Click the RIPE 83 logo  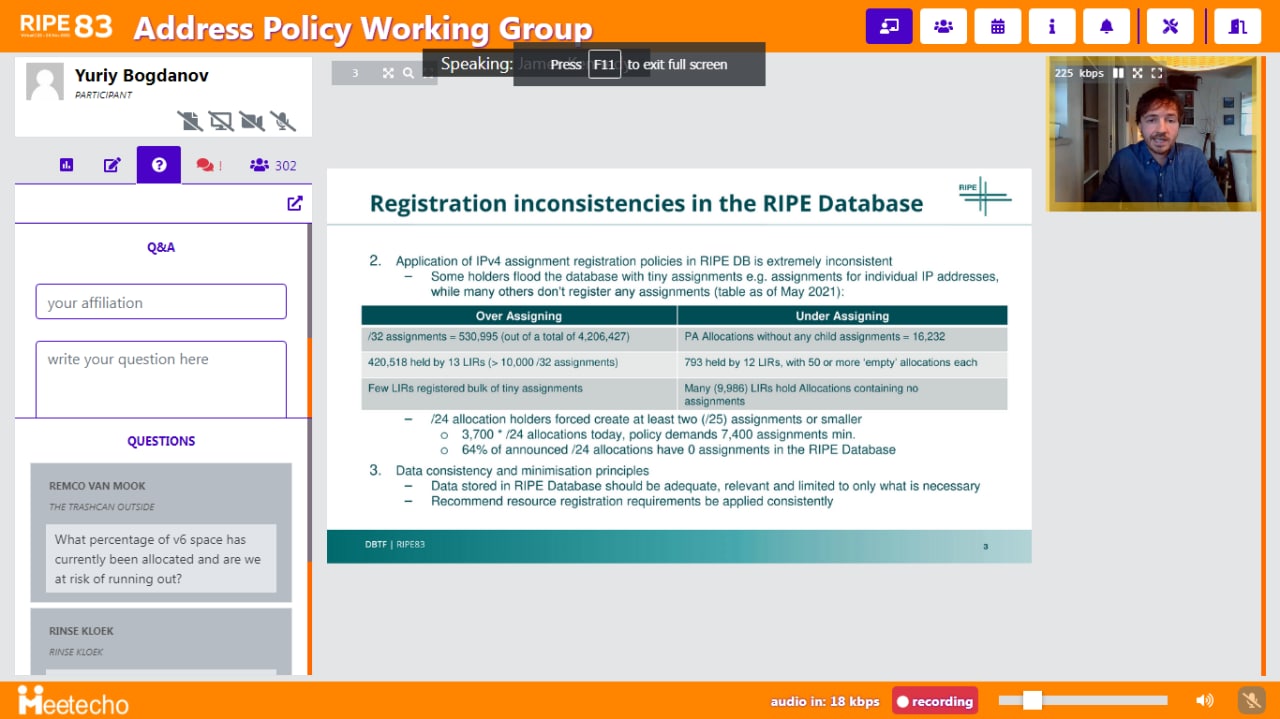[x=66, y=26]
